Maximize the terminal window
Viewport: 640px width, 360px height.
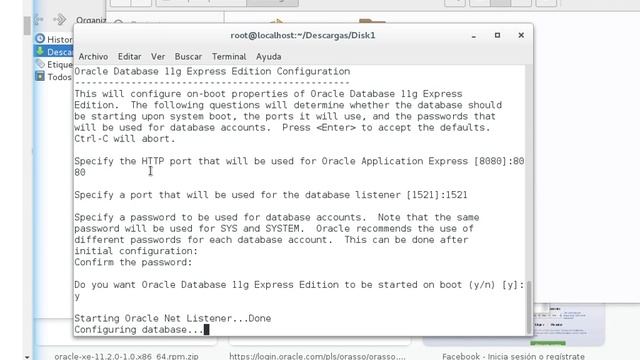click(x=497, y=36)
